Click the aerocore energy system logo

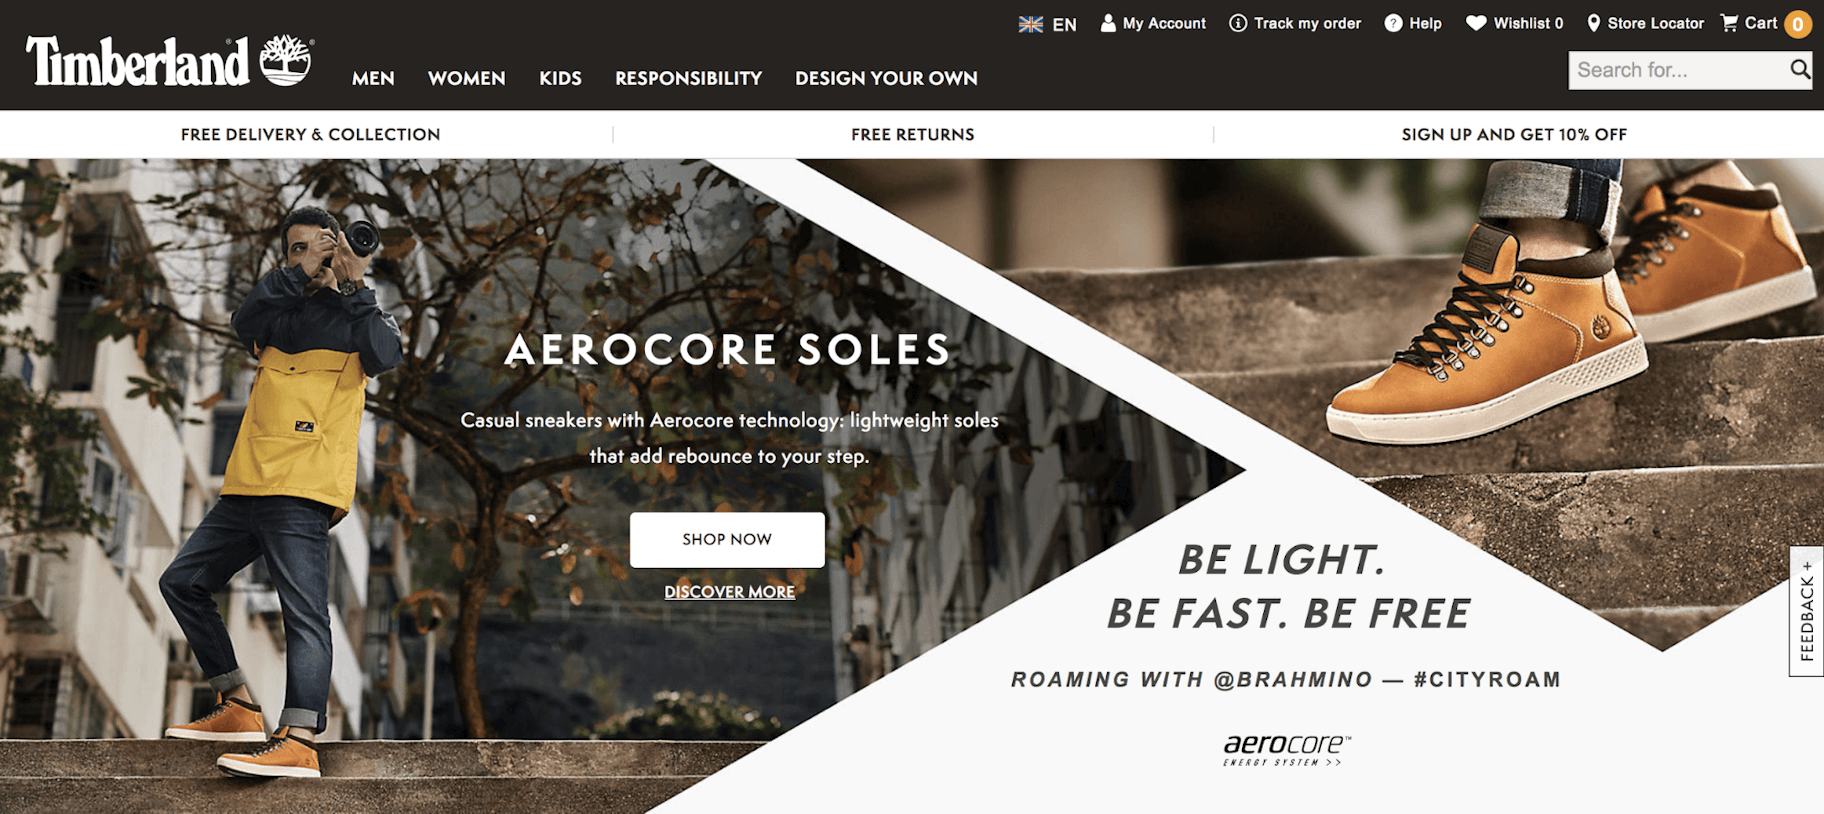click(x=1287, y=749)
